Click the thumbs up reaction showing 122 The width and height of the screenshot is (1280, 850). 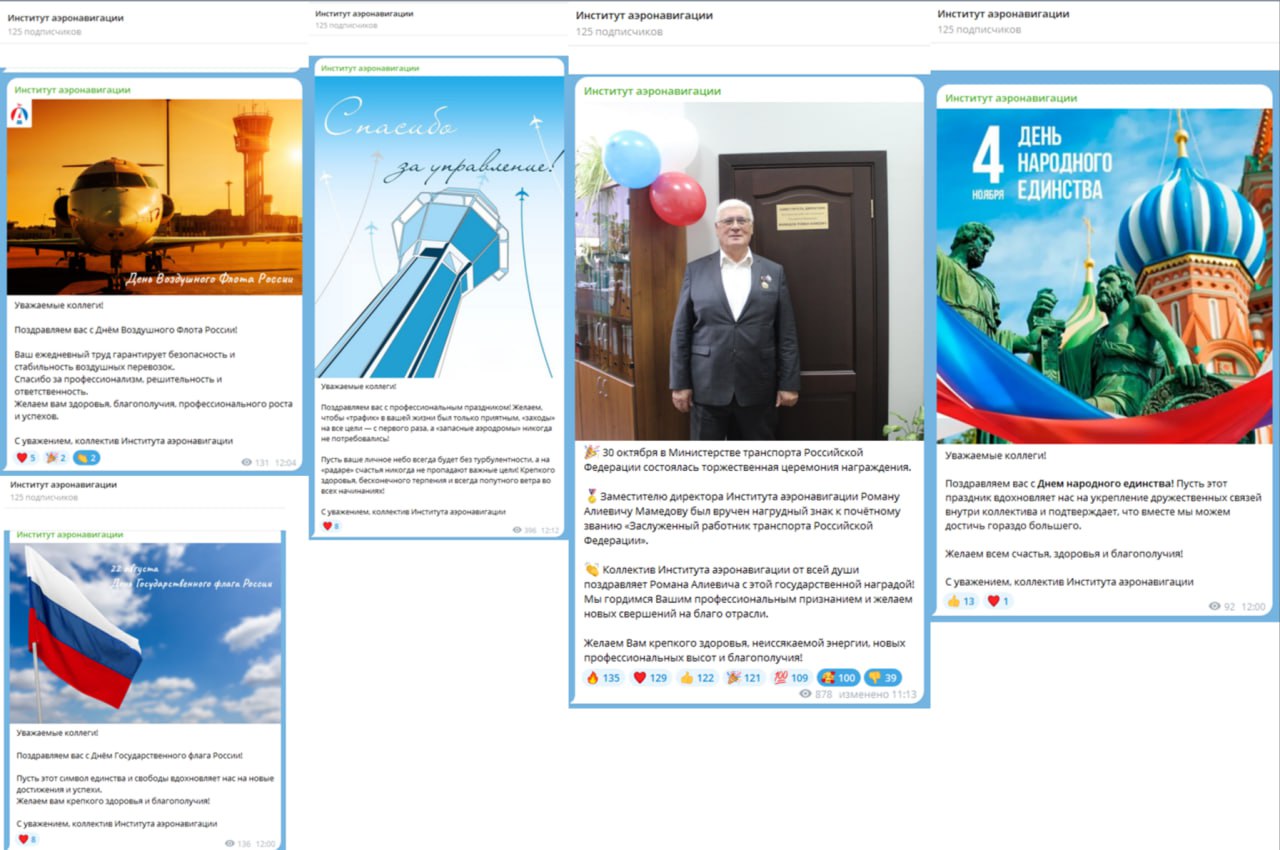pyautogui.click(x=697, y=677)
